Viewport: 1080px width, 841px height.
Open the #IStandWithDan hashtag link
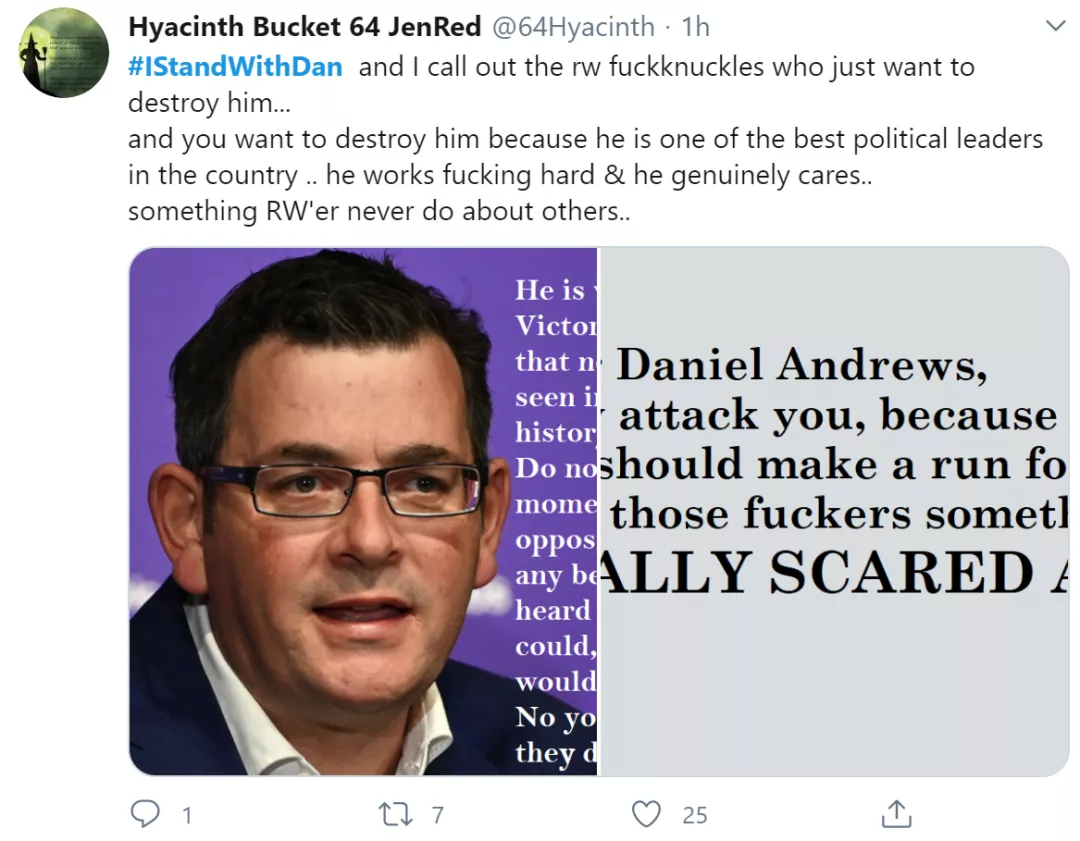(x=235, y=67)
